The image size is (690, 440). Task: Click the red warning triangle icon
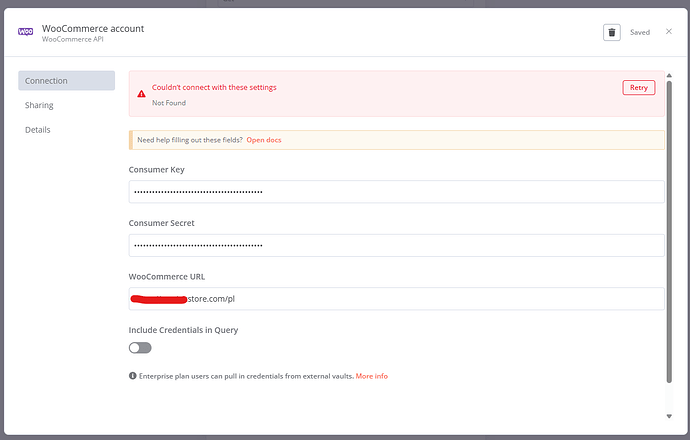141,94
